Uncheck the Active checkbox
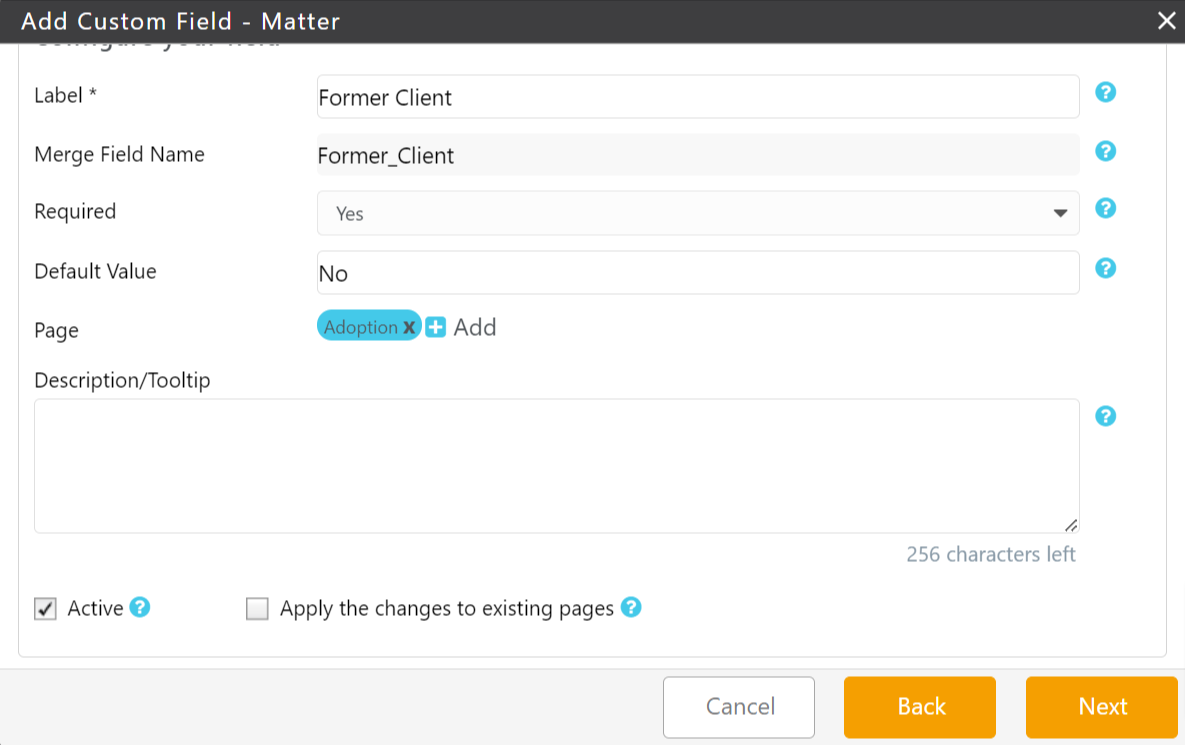Image resolution: width=1185 pixels, height=745 pixels. tap(45, 609)
